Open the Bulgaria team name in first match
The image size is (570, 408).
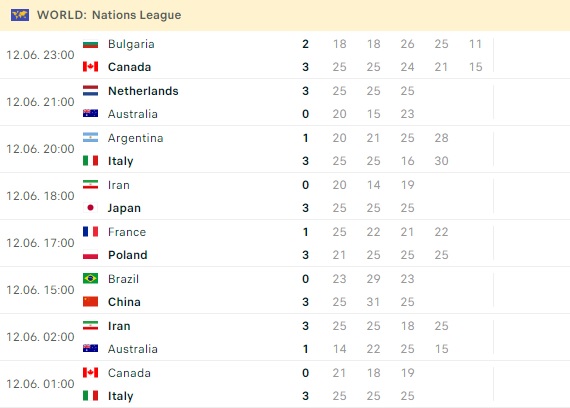pos(131,44)
